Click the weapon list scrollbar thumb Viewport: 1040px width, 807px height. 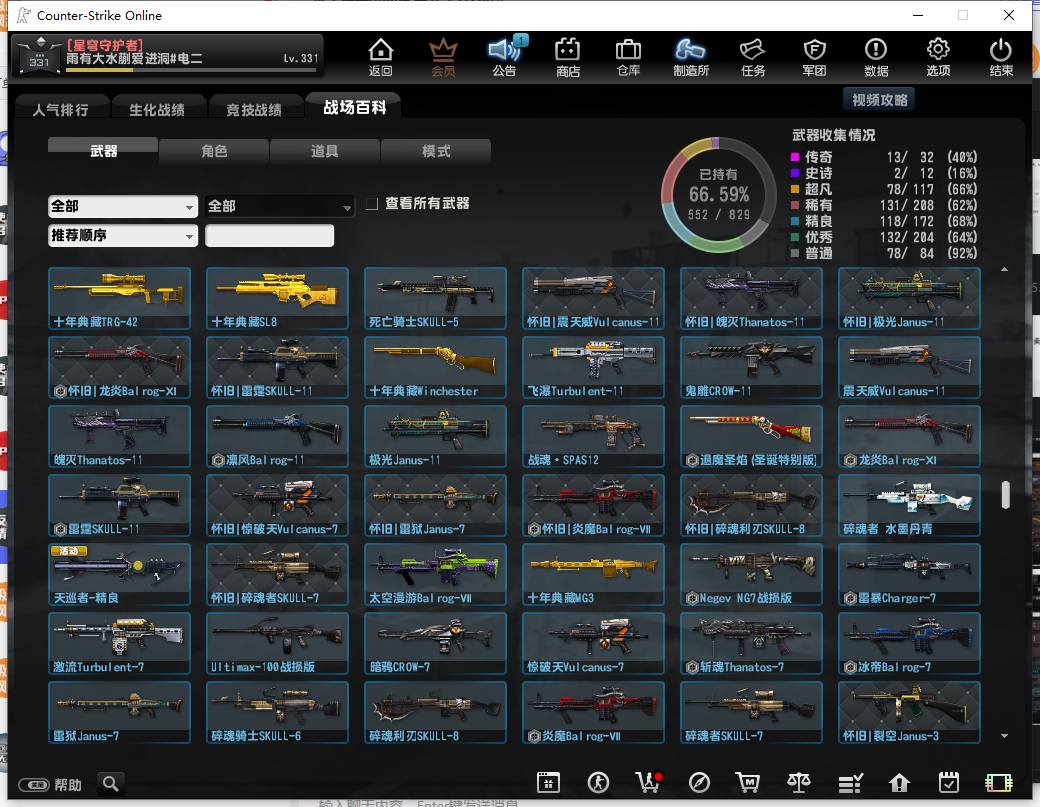1006,495
